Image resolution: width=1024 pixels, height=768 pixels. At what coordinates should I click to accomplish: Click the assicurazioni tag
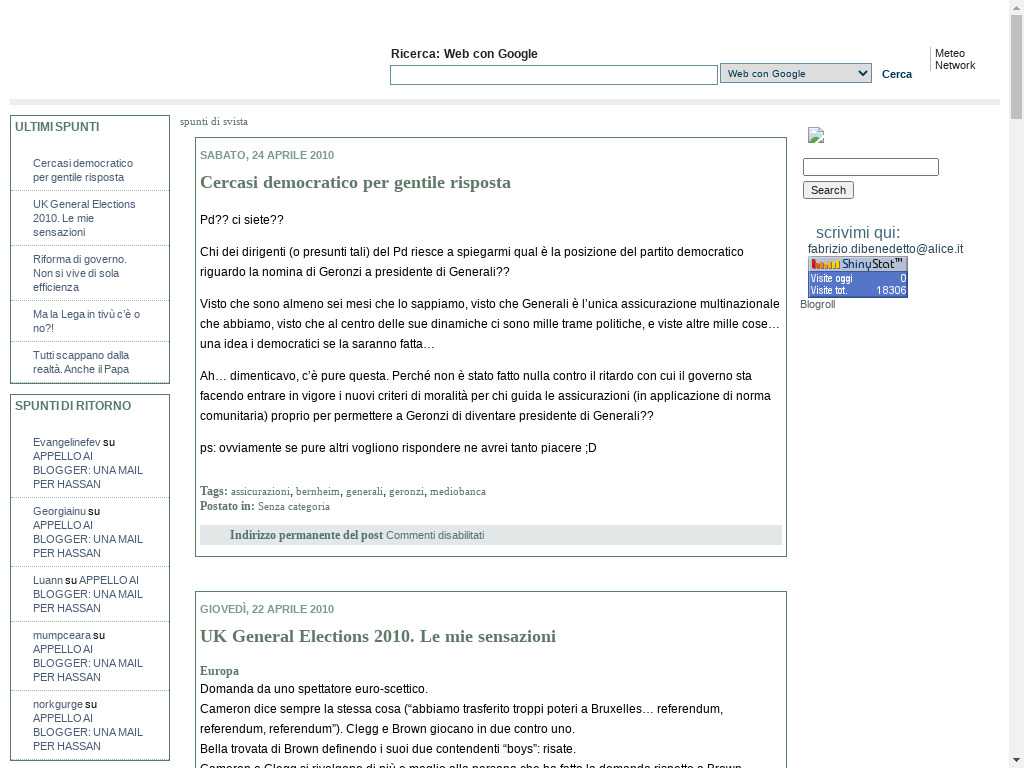(260, 492)
